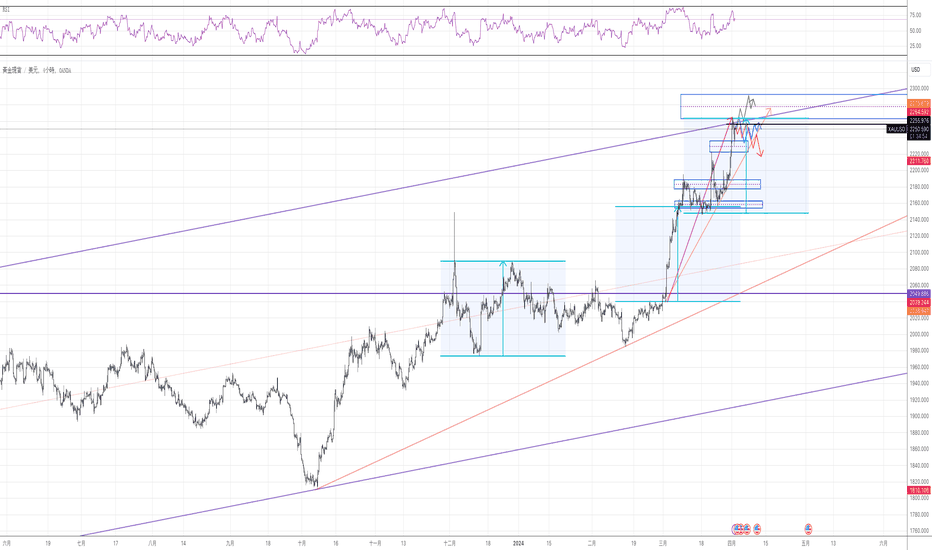Select the USD currency label on price axis
This screenshot has width=932, height=550.
tap(914, 69)
